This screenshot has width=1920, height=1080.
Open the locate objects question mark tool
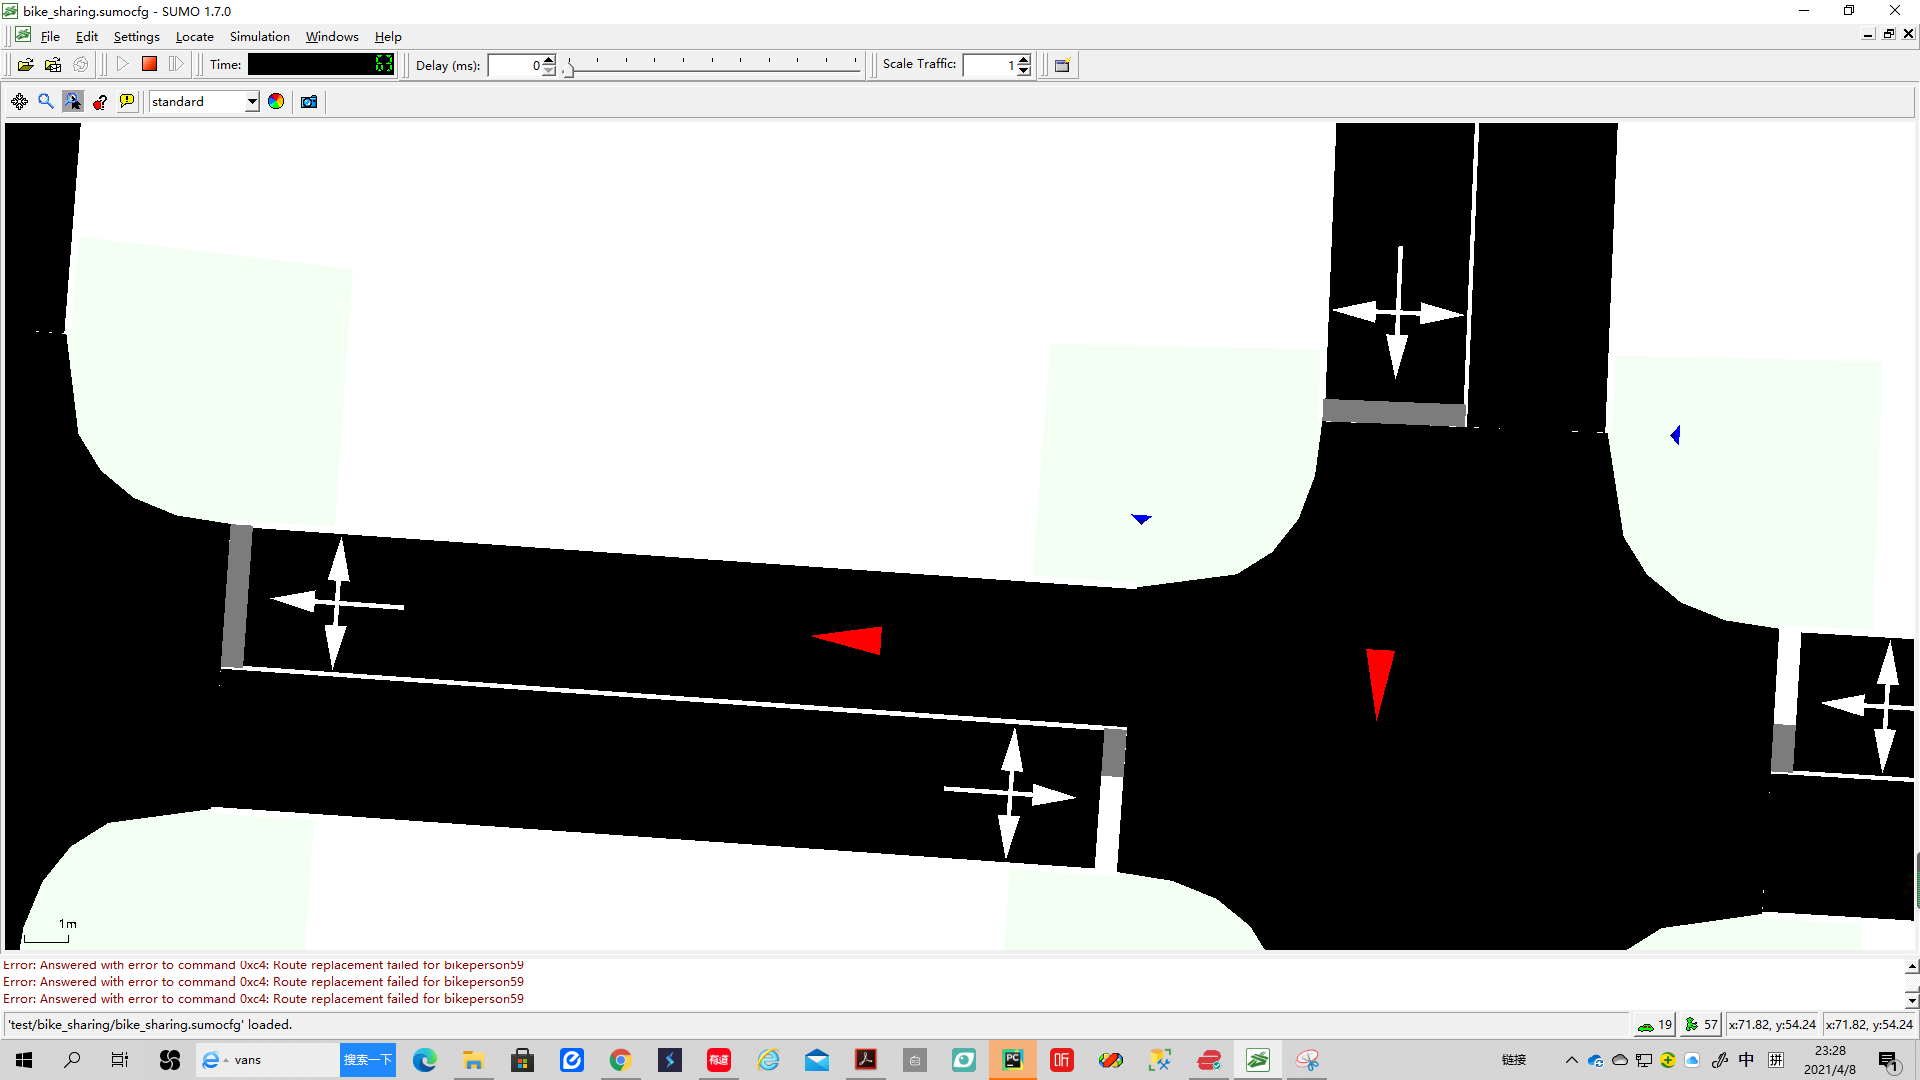pyautogui.click(x=100, y=101)
